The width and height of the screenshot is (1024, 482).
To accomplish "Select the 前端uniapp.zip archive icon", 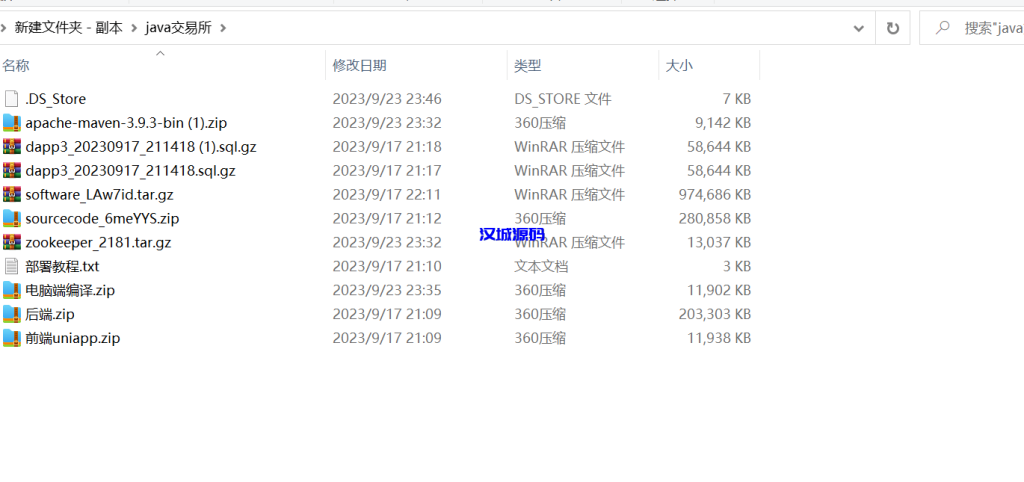I will coord(12,338).
